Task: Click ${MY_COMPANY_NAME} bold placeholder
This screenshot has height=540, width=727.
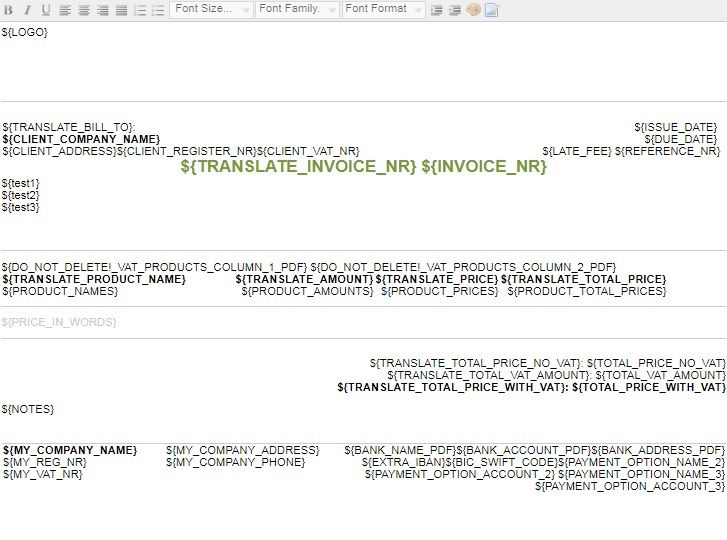Action: (70, 450)
